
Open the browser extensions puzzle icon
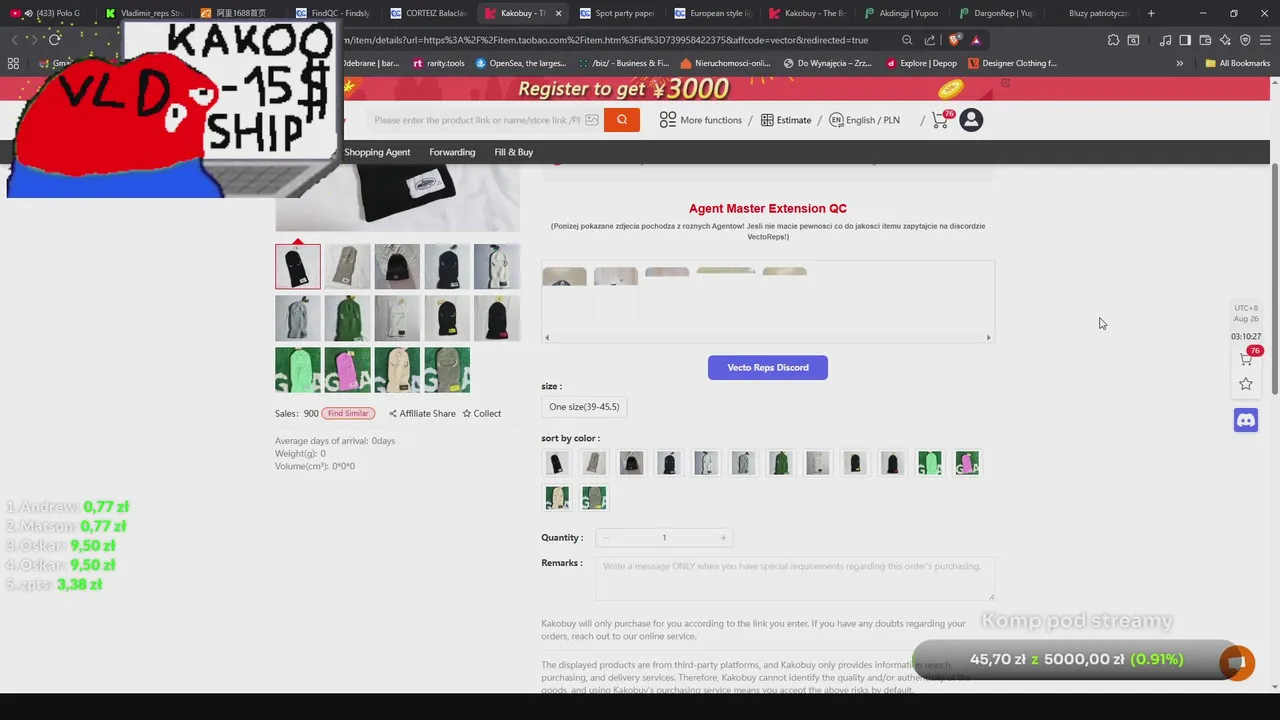(1113, 40)
